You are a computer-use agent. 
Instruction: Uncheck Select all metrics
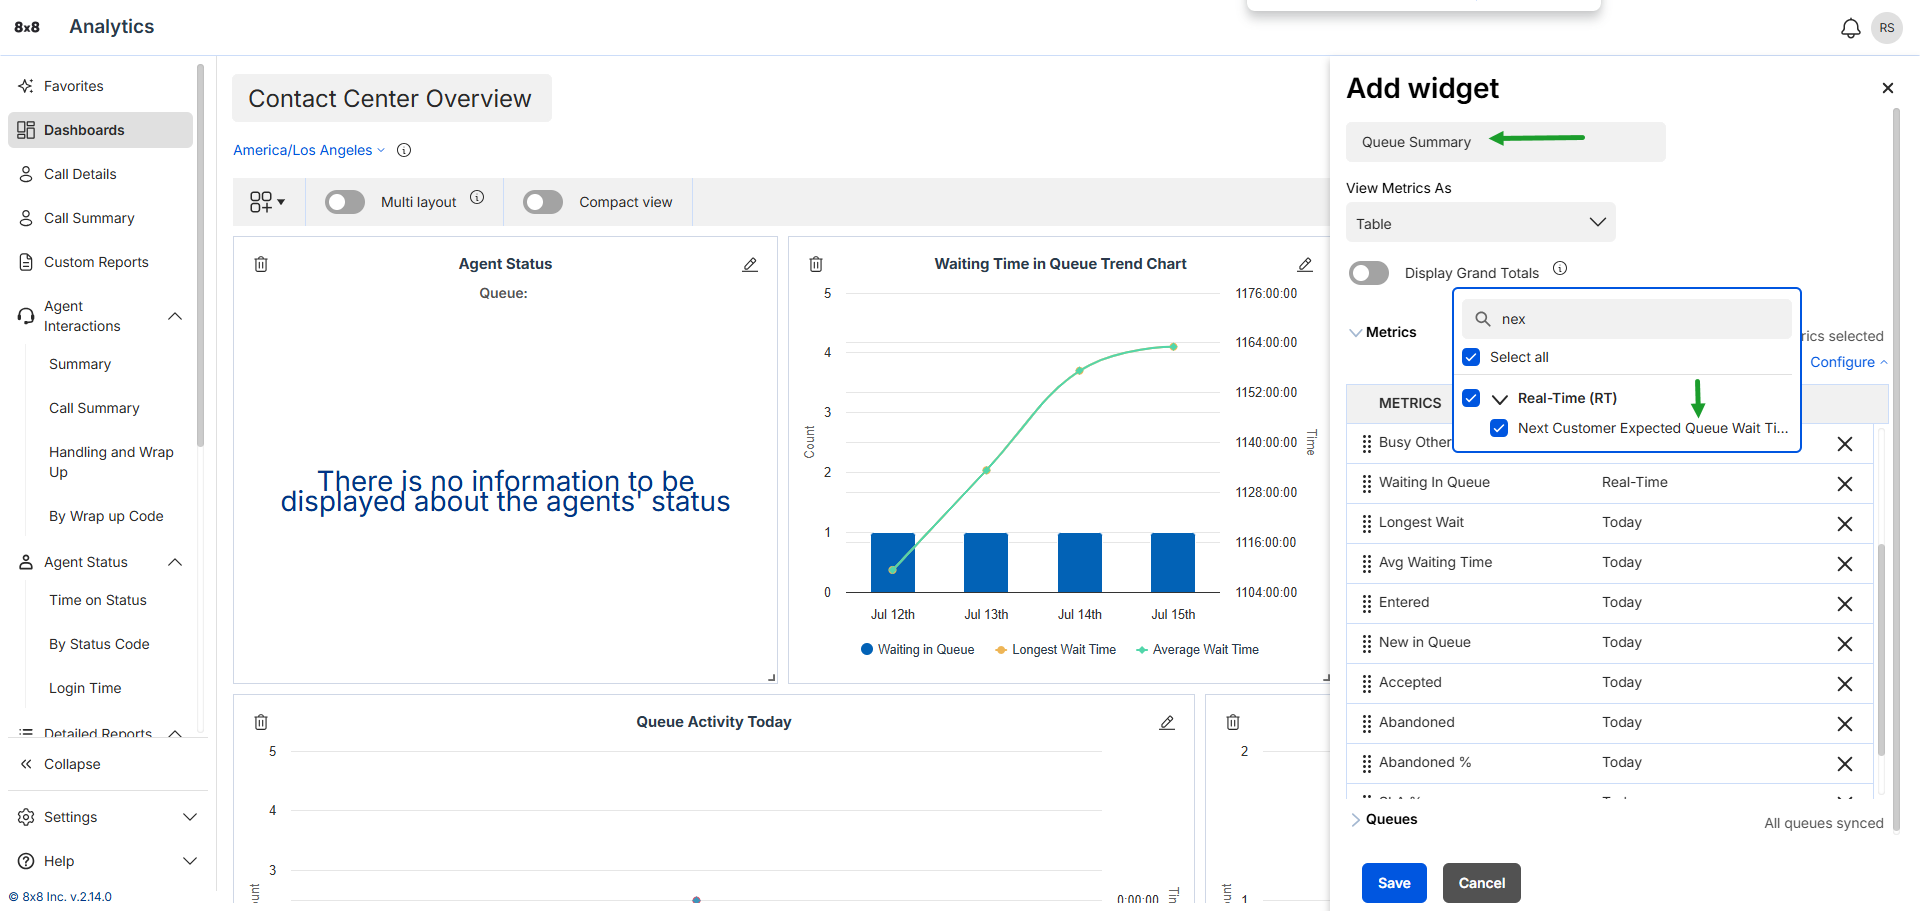[x=1471, y=357]
